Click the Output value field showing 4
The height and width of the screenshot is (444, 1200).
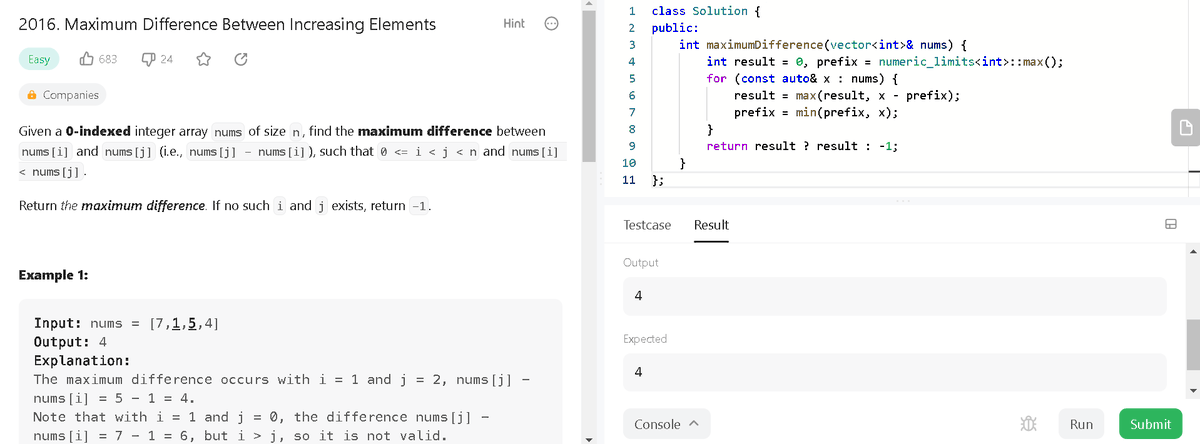point(894,296)
